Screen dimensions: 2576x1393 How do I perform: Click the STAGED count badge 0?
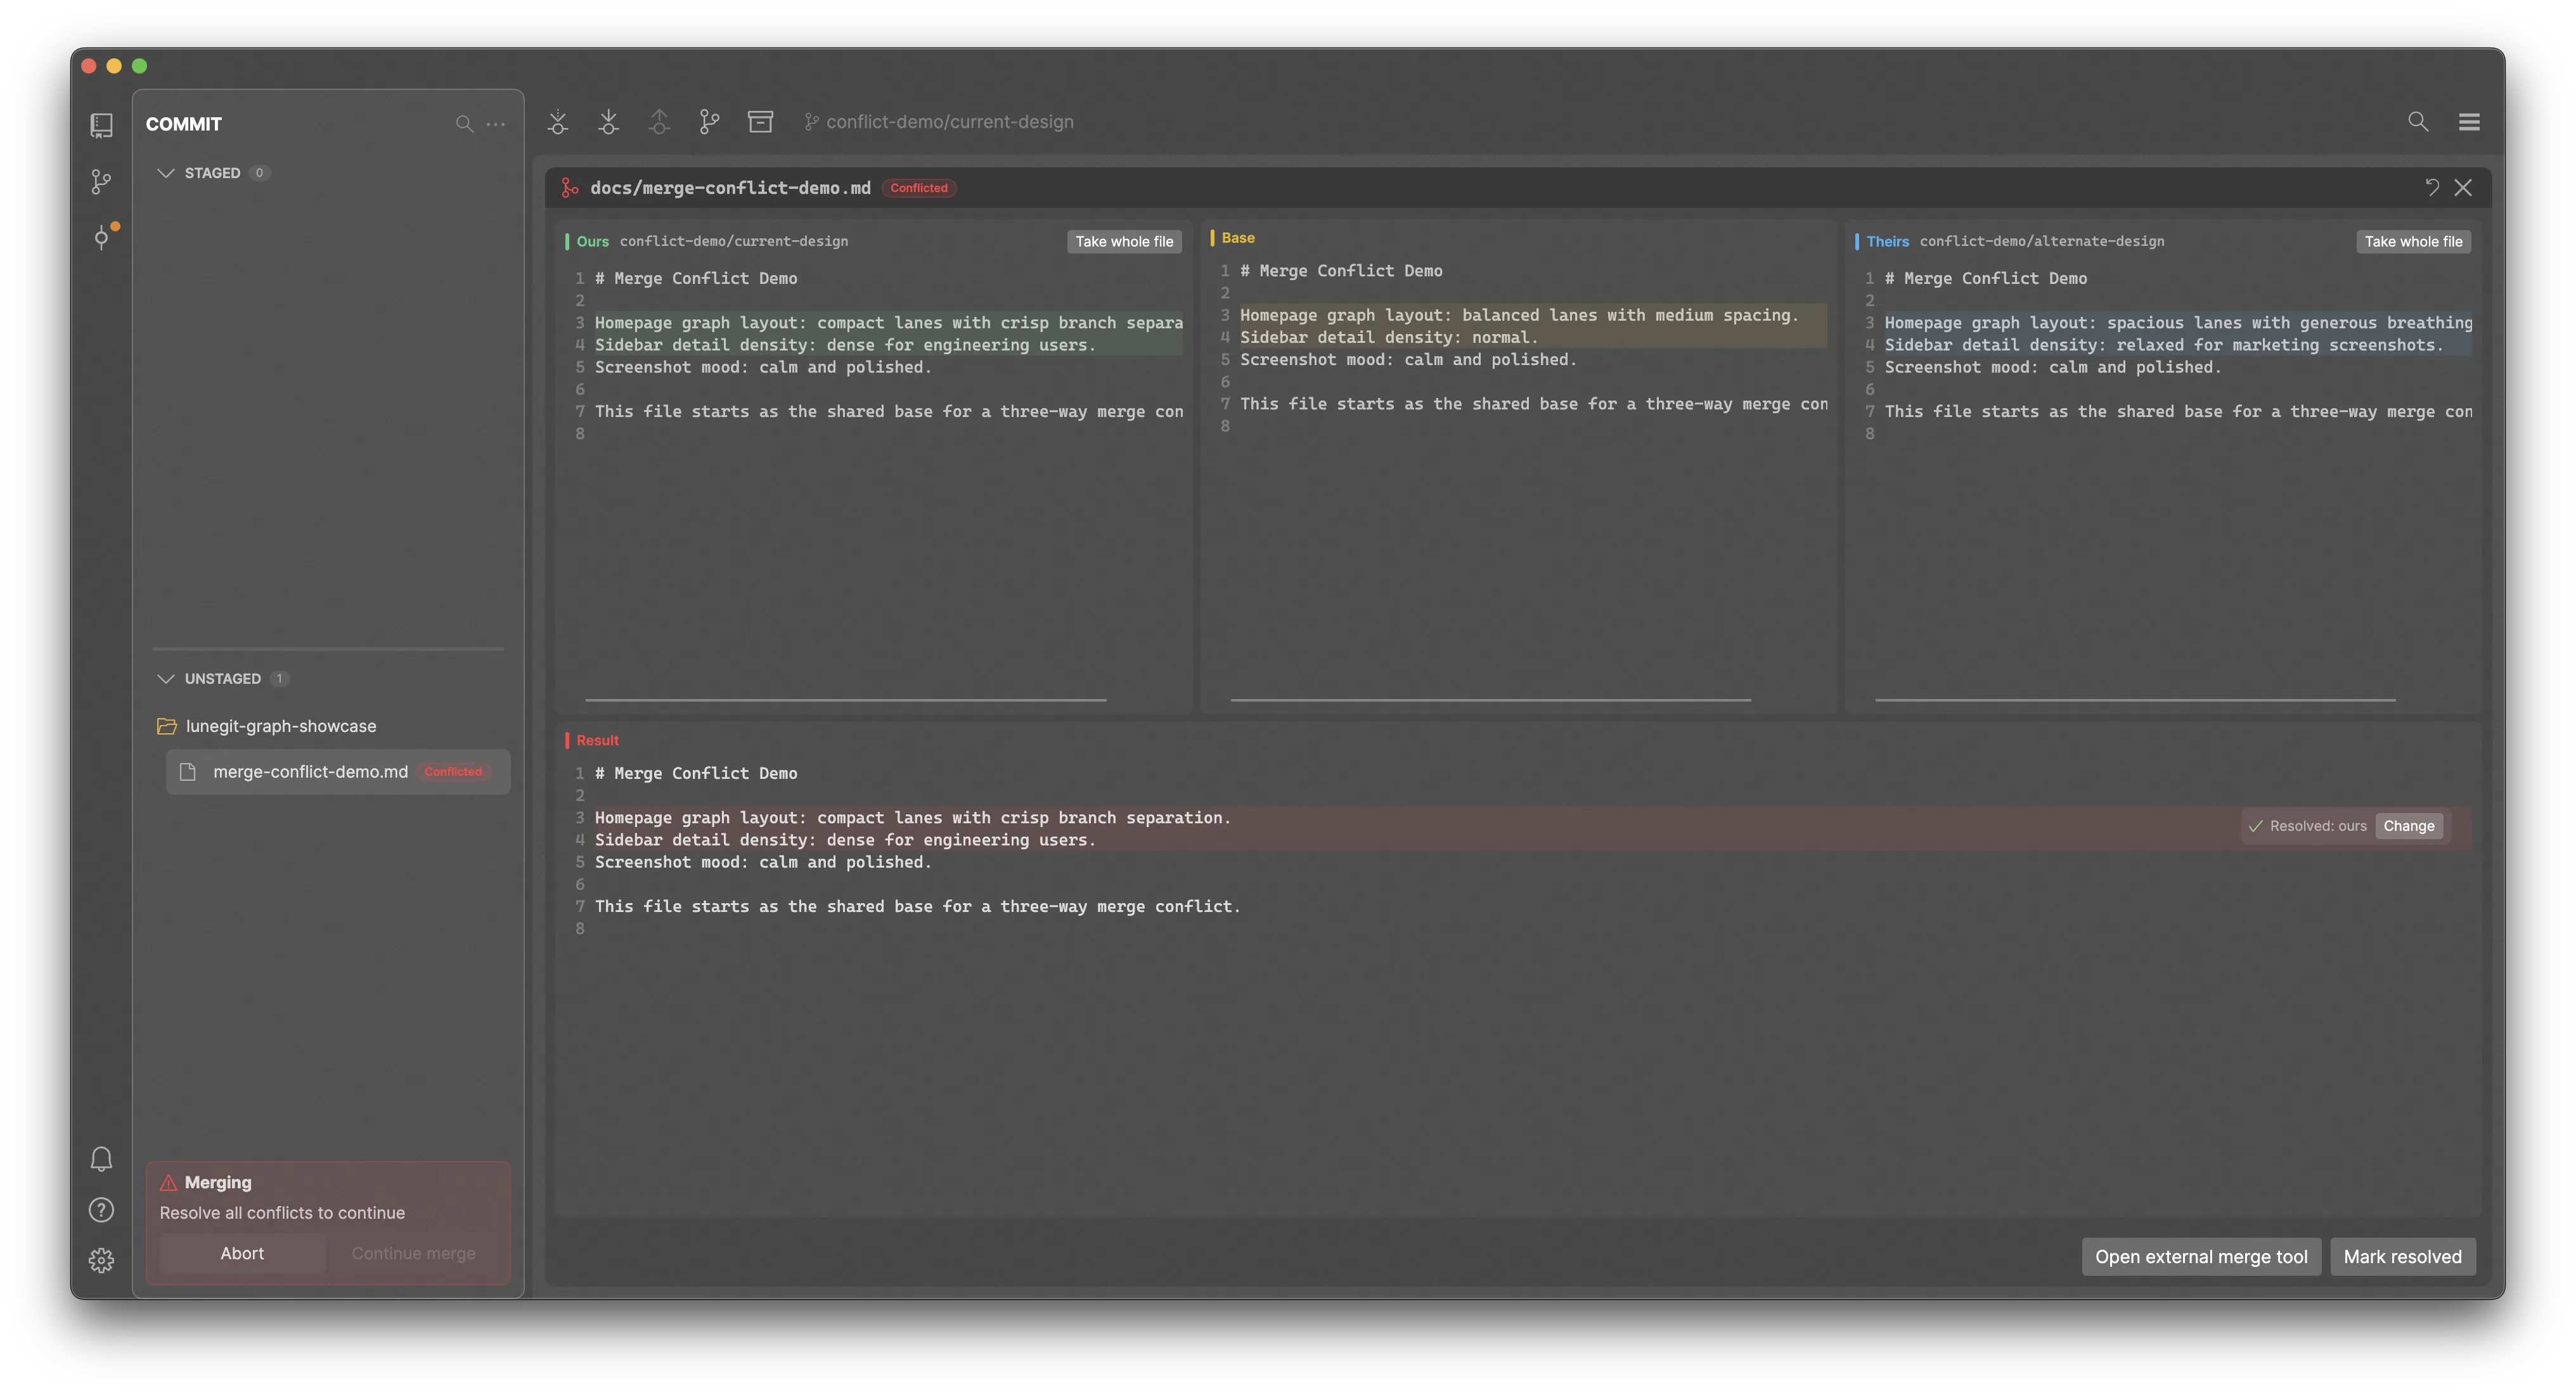click(x=259, y=173)
